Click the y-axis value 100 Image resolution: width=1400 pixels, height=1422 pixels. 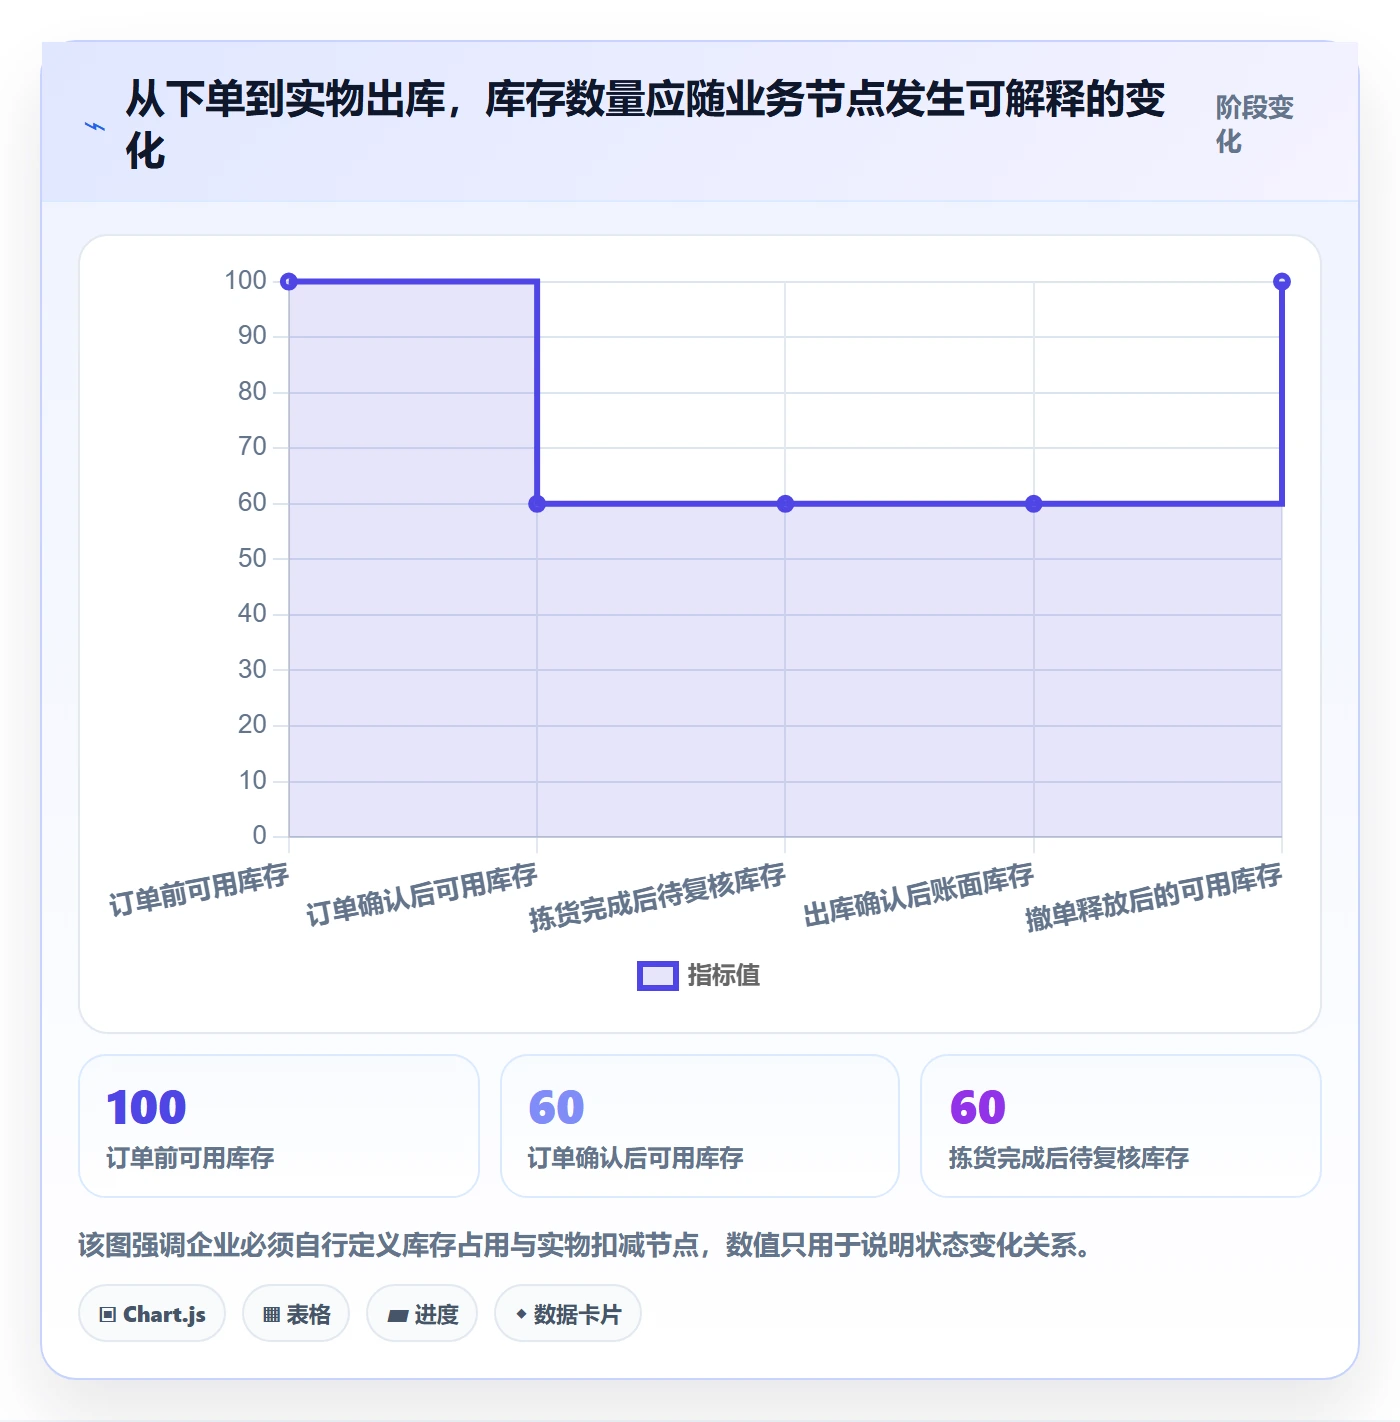tap(246, 280)
